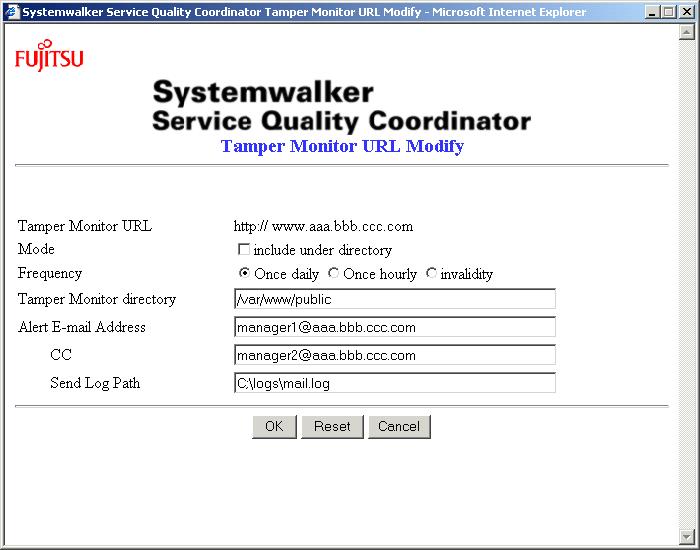The width and height of the screenshot is (700, 550).
Task: Click the 'Mode' label
Action: point(36,249)
